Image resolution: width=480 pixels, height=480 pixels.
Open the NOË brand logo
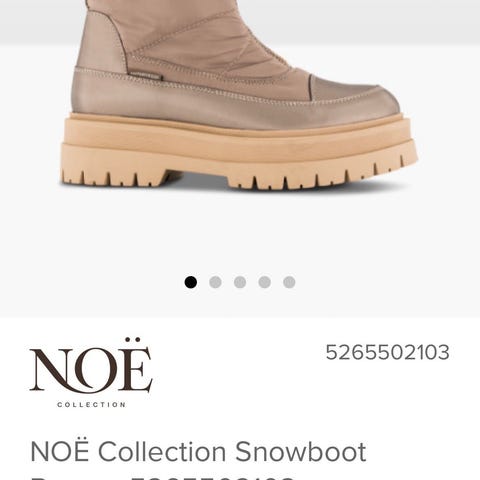pyautogui.click(x=91, y=373)
